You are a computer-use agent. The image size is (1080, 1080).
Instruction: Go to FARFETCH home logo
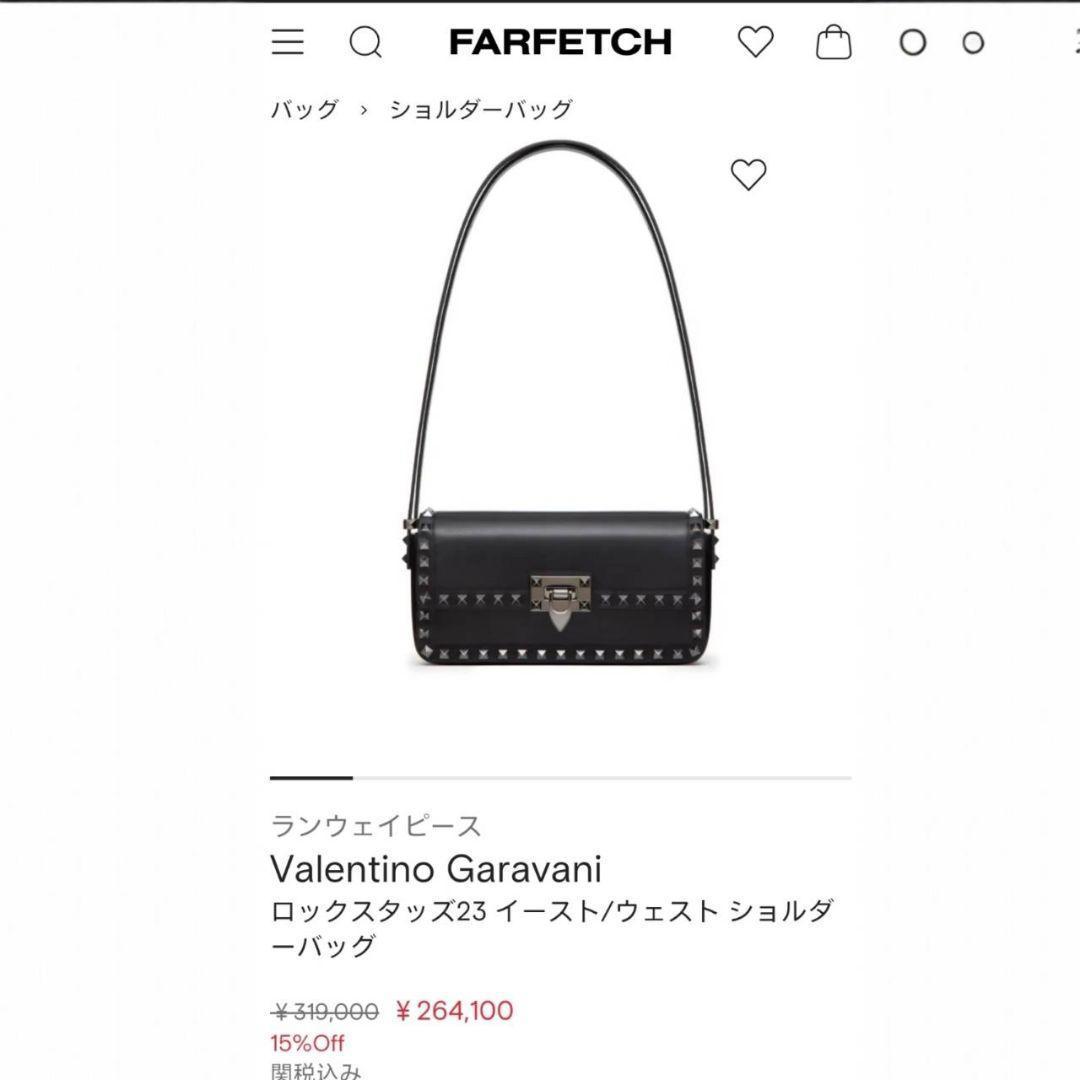click(x=560, y=42)
